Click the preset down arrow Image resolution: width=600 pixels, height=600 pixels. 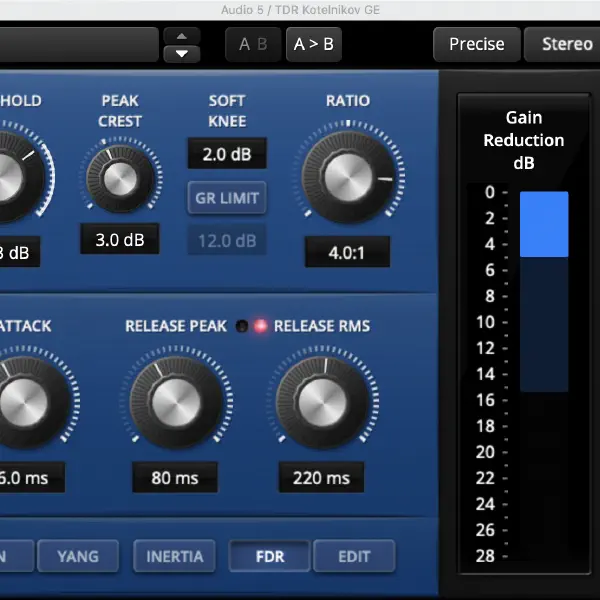coord(181,54)
